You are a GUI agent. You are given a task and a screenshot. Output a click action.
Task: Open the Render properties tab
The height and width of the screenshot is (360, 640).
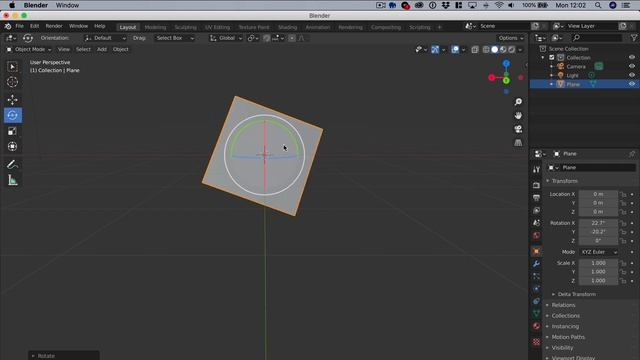click(536, 185)
